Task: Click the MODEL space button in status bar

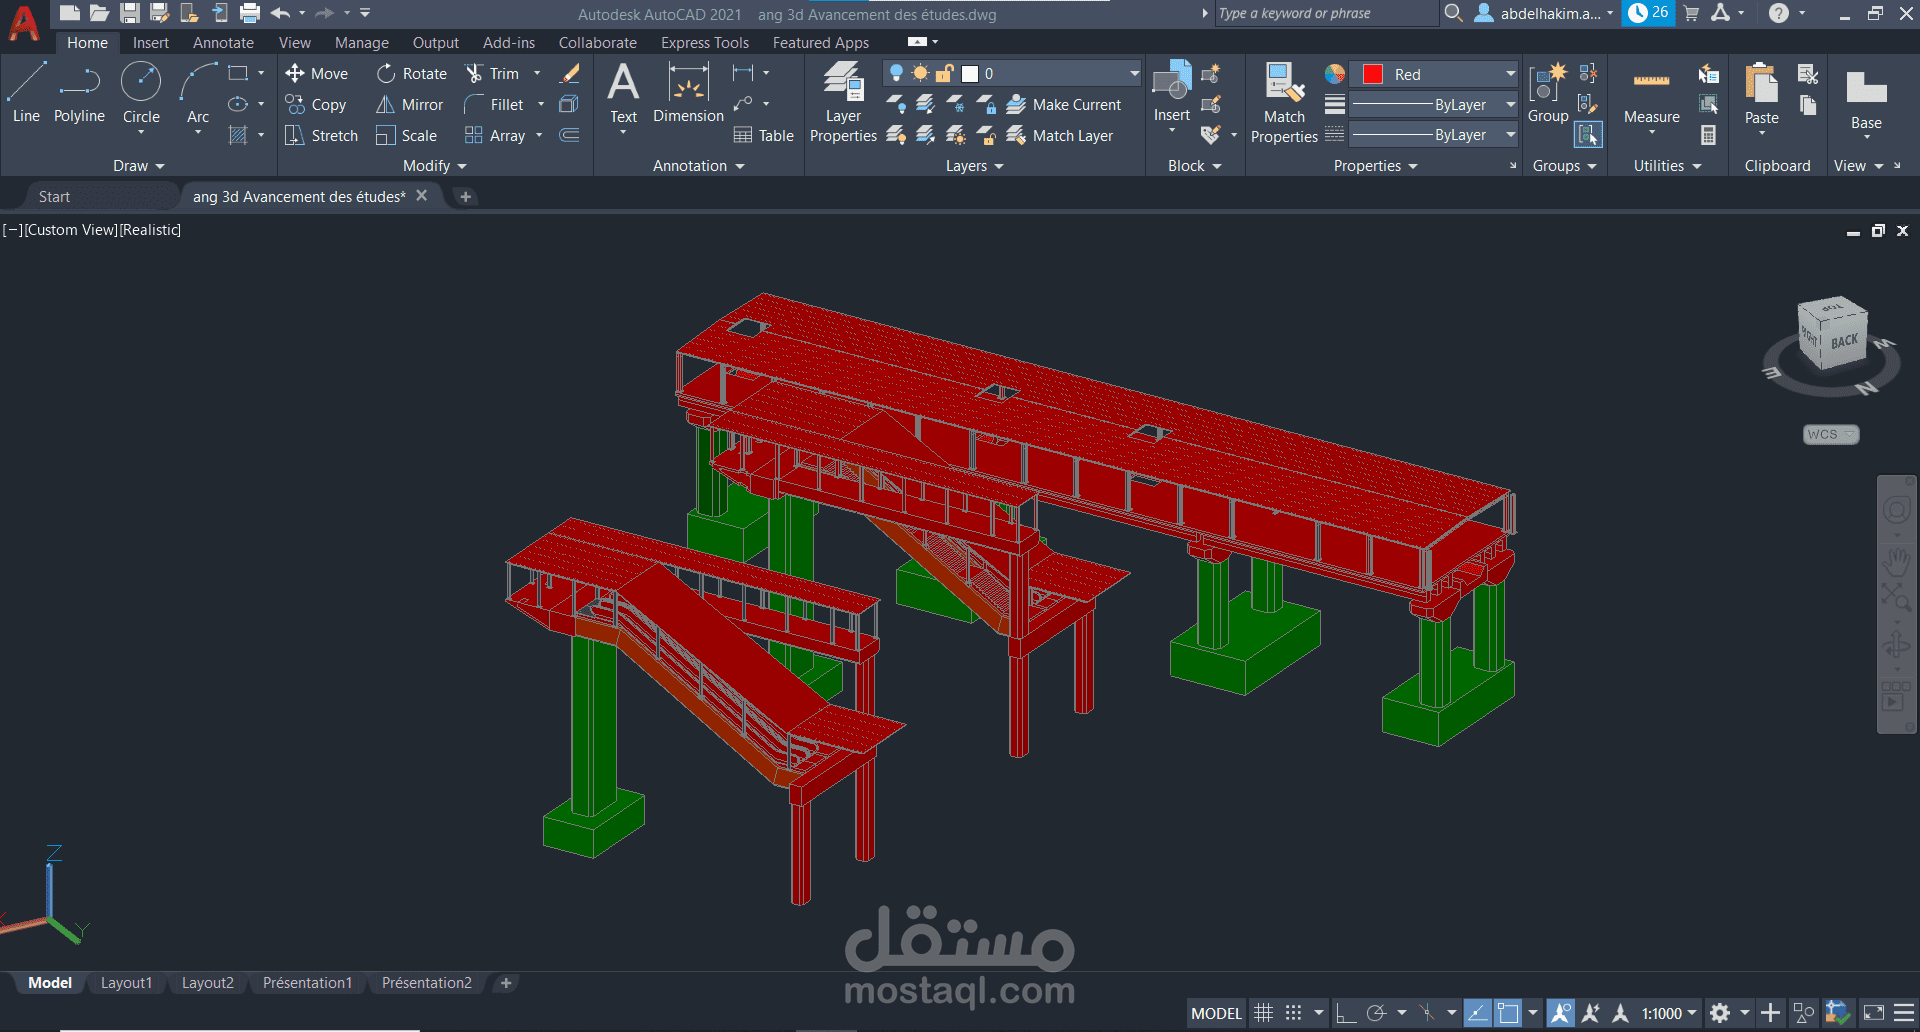Action: pyautogui.click(x=1216, y=1013)
